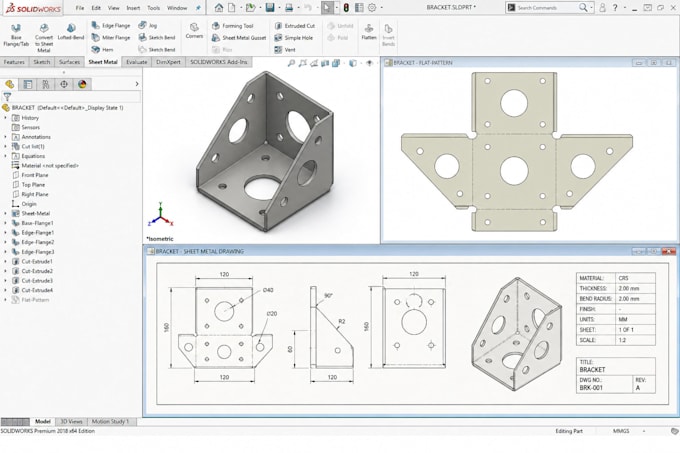Viewport: 680px width, 453px height.
Task: Open the Insert menu
Action: click(133, 8)
